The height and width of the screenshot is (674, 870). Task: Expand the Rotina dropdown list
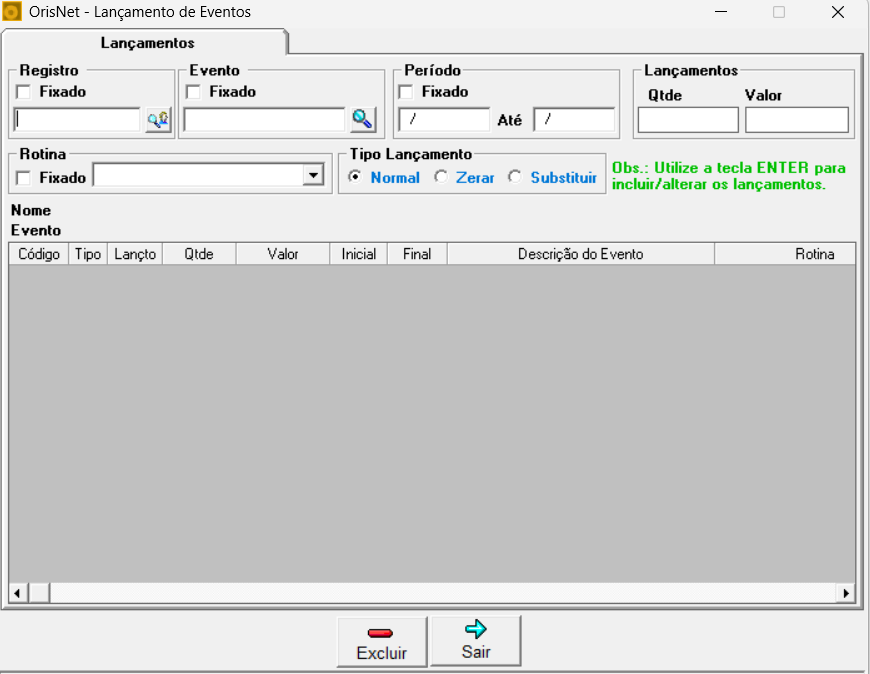click(x=313, y=176)
